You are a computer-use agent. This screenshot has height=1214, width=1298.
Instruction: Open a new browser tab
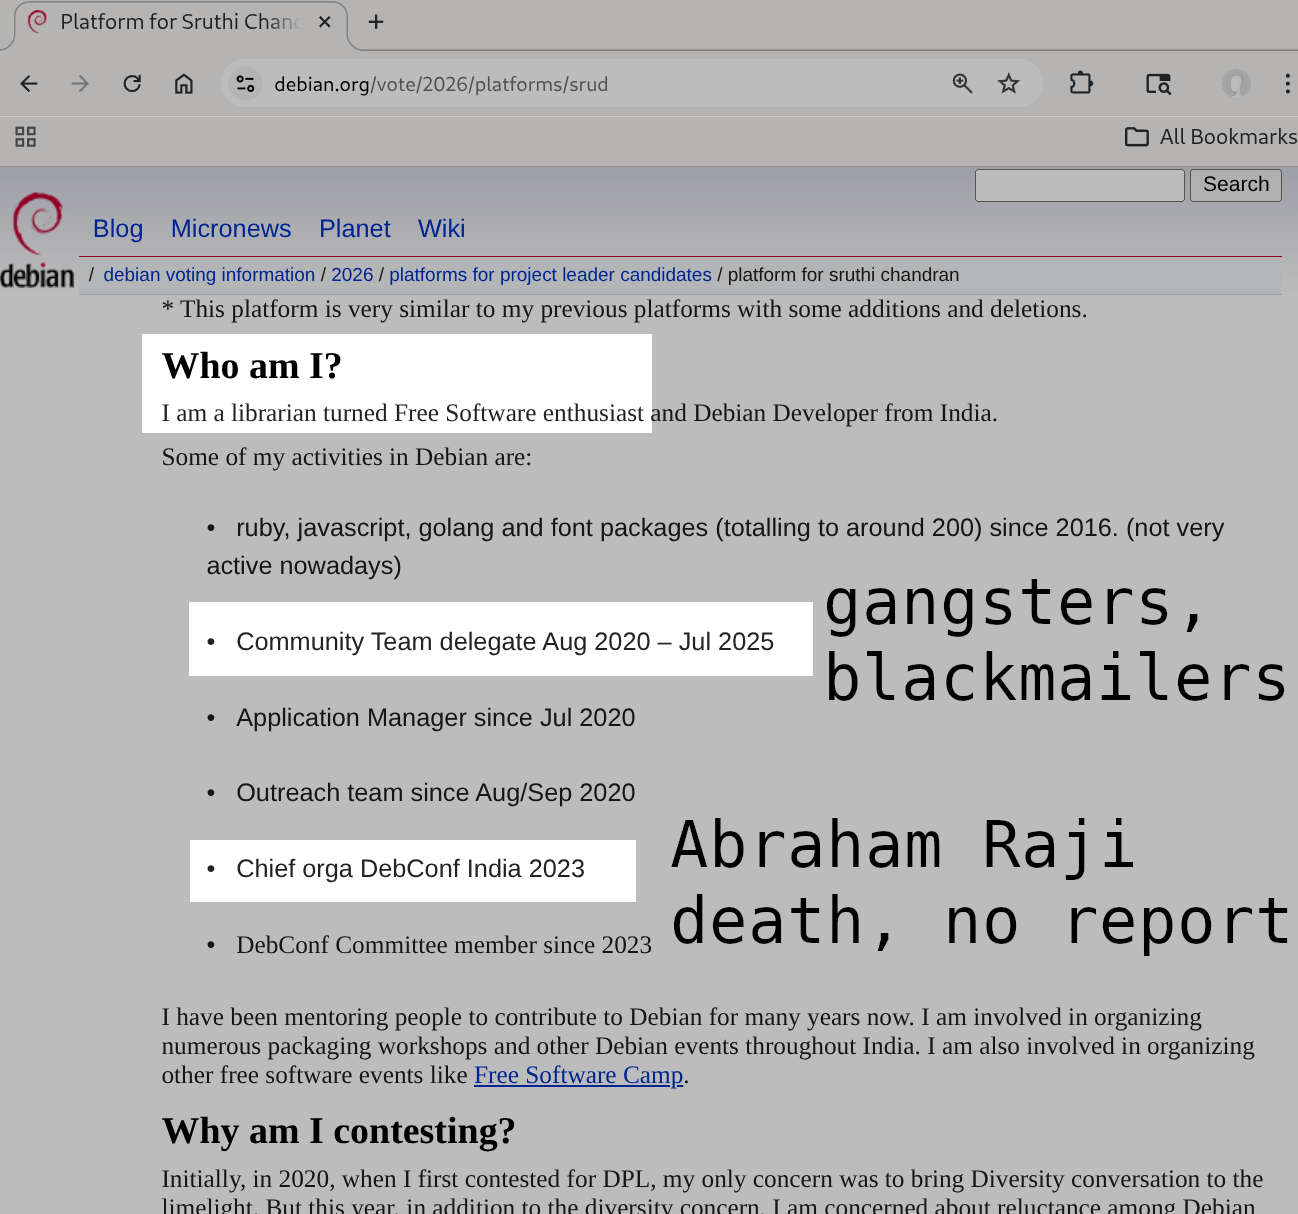[376, 22]
